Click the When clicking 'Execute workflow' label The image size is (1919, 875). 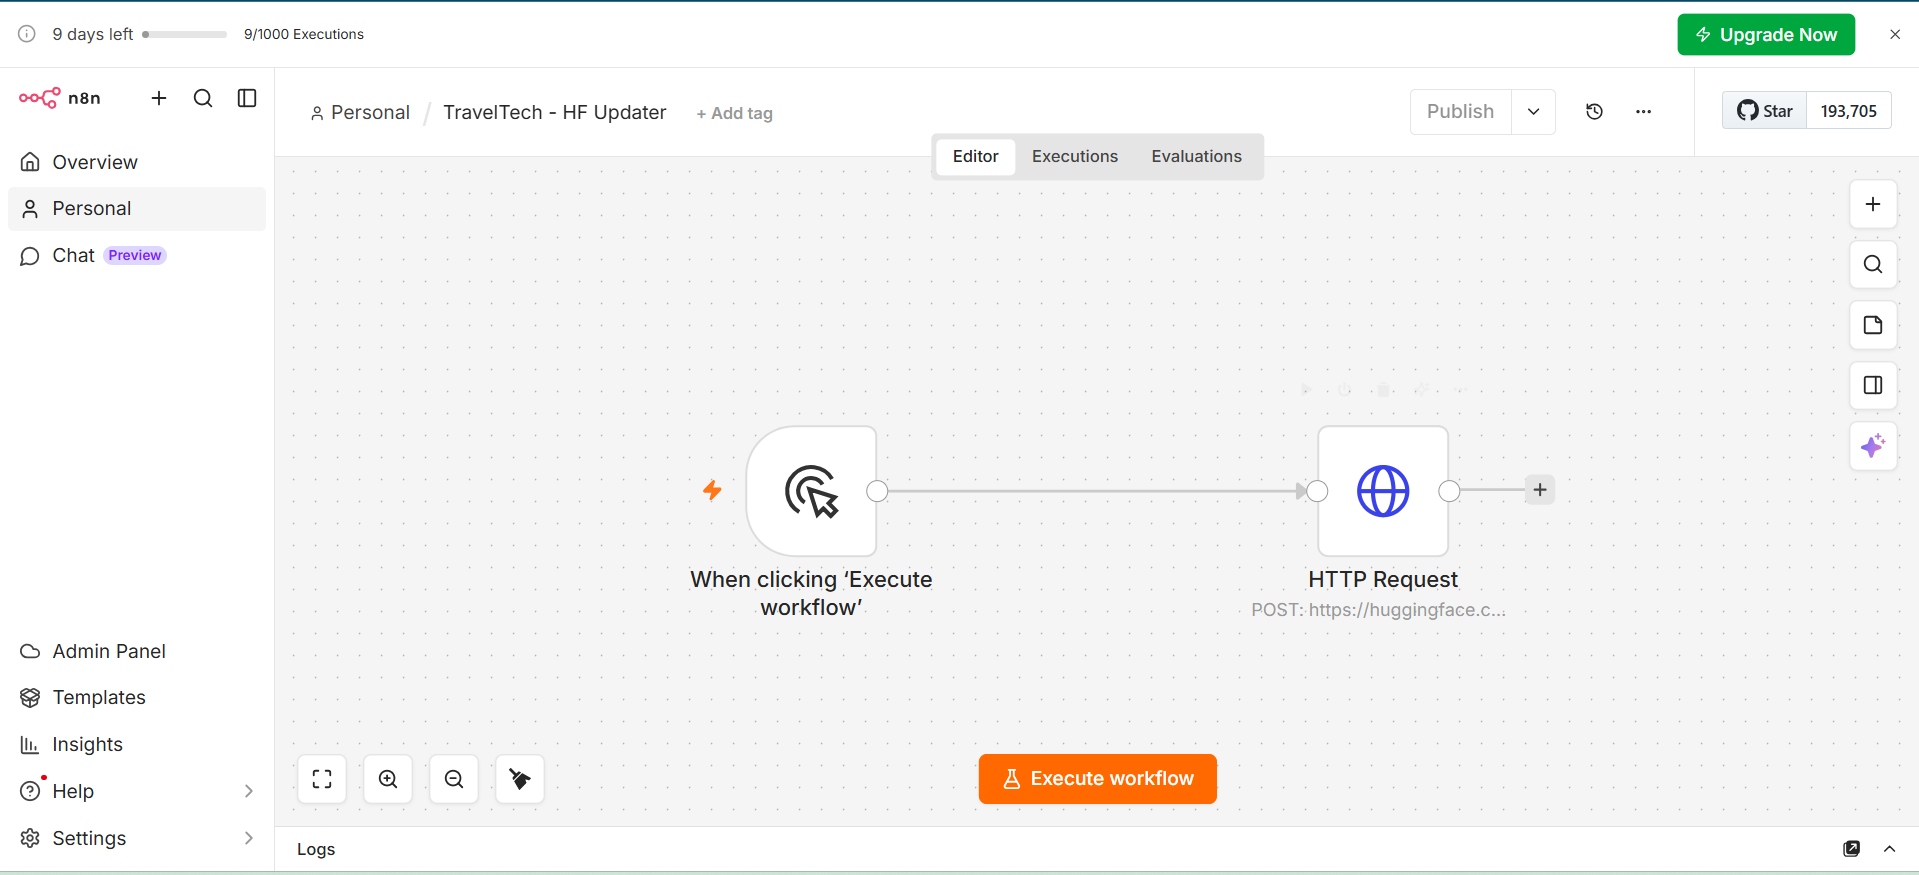pos(811,594)
